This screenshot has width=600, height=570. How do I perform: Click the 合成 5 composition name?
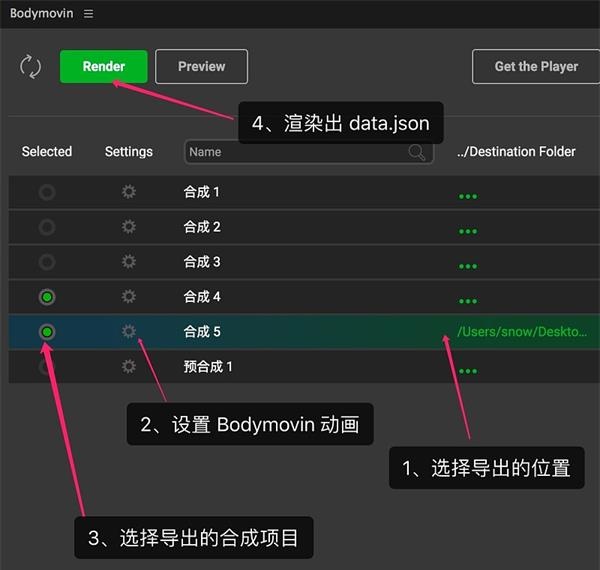pos(202,332)
